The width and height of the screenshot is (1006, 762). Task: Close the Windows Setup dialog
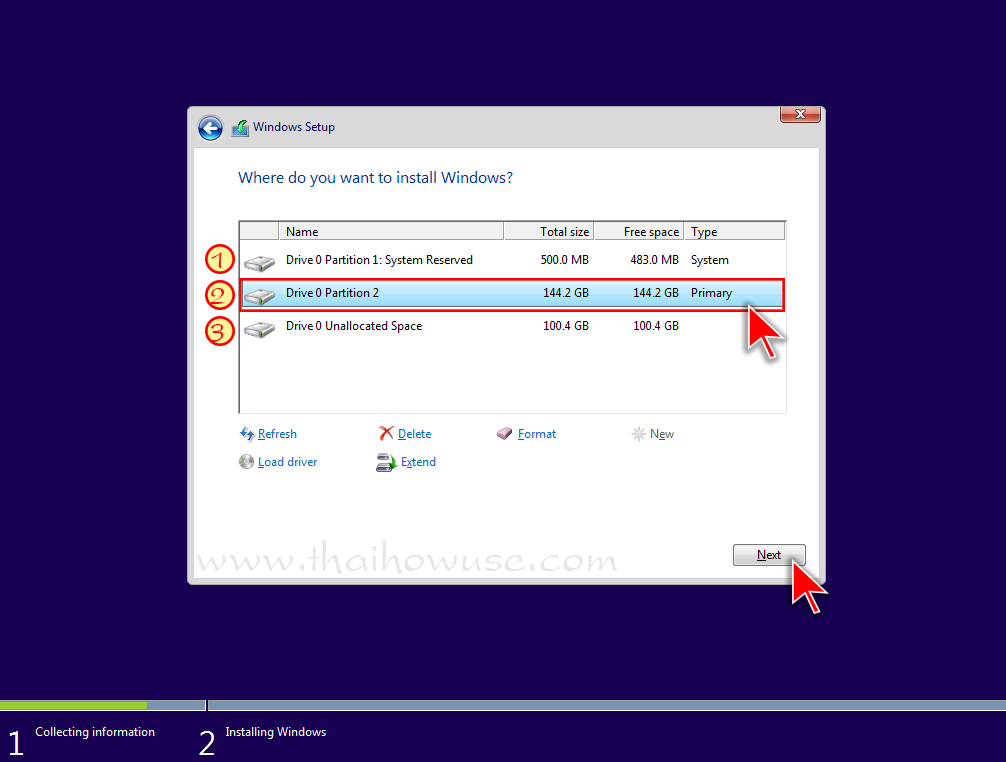800,114
